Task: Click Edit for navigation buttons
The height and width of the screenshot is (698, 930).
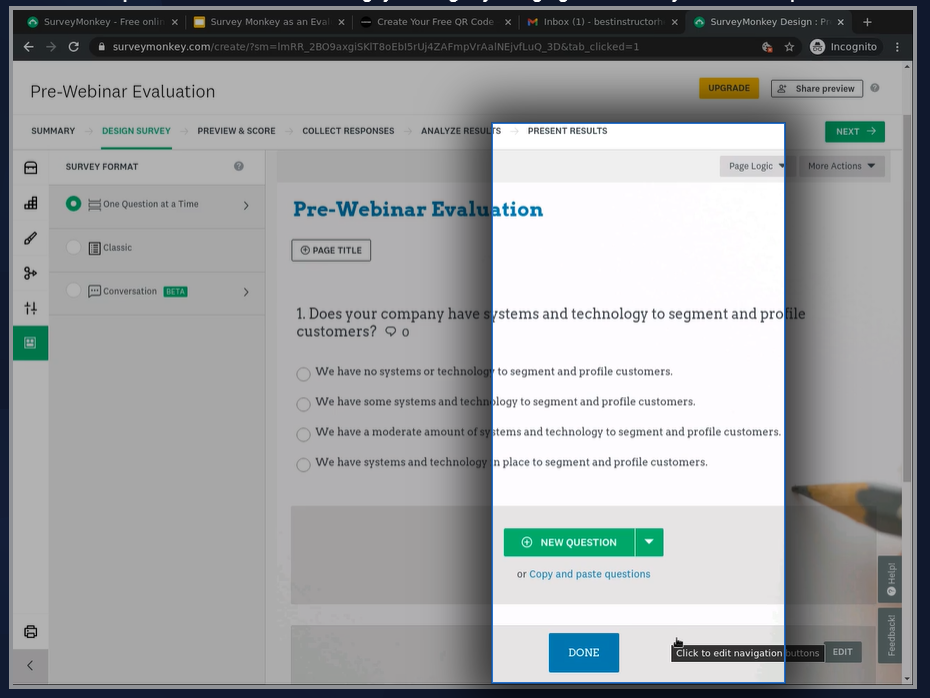Action: coord(842,652)
